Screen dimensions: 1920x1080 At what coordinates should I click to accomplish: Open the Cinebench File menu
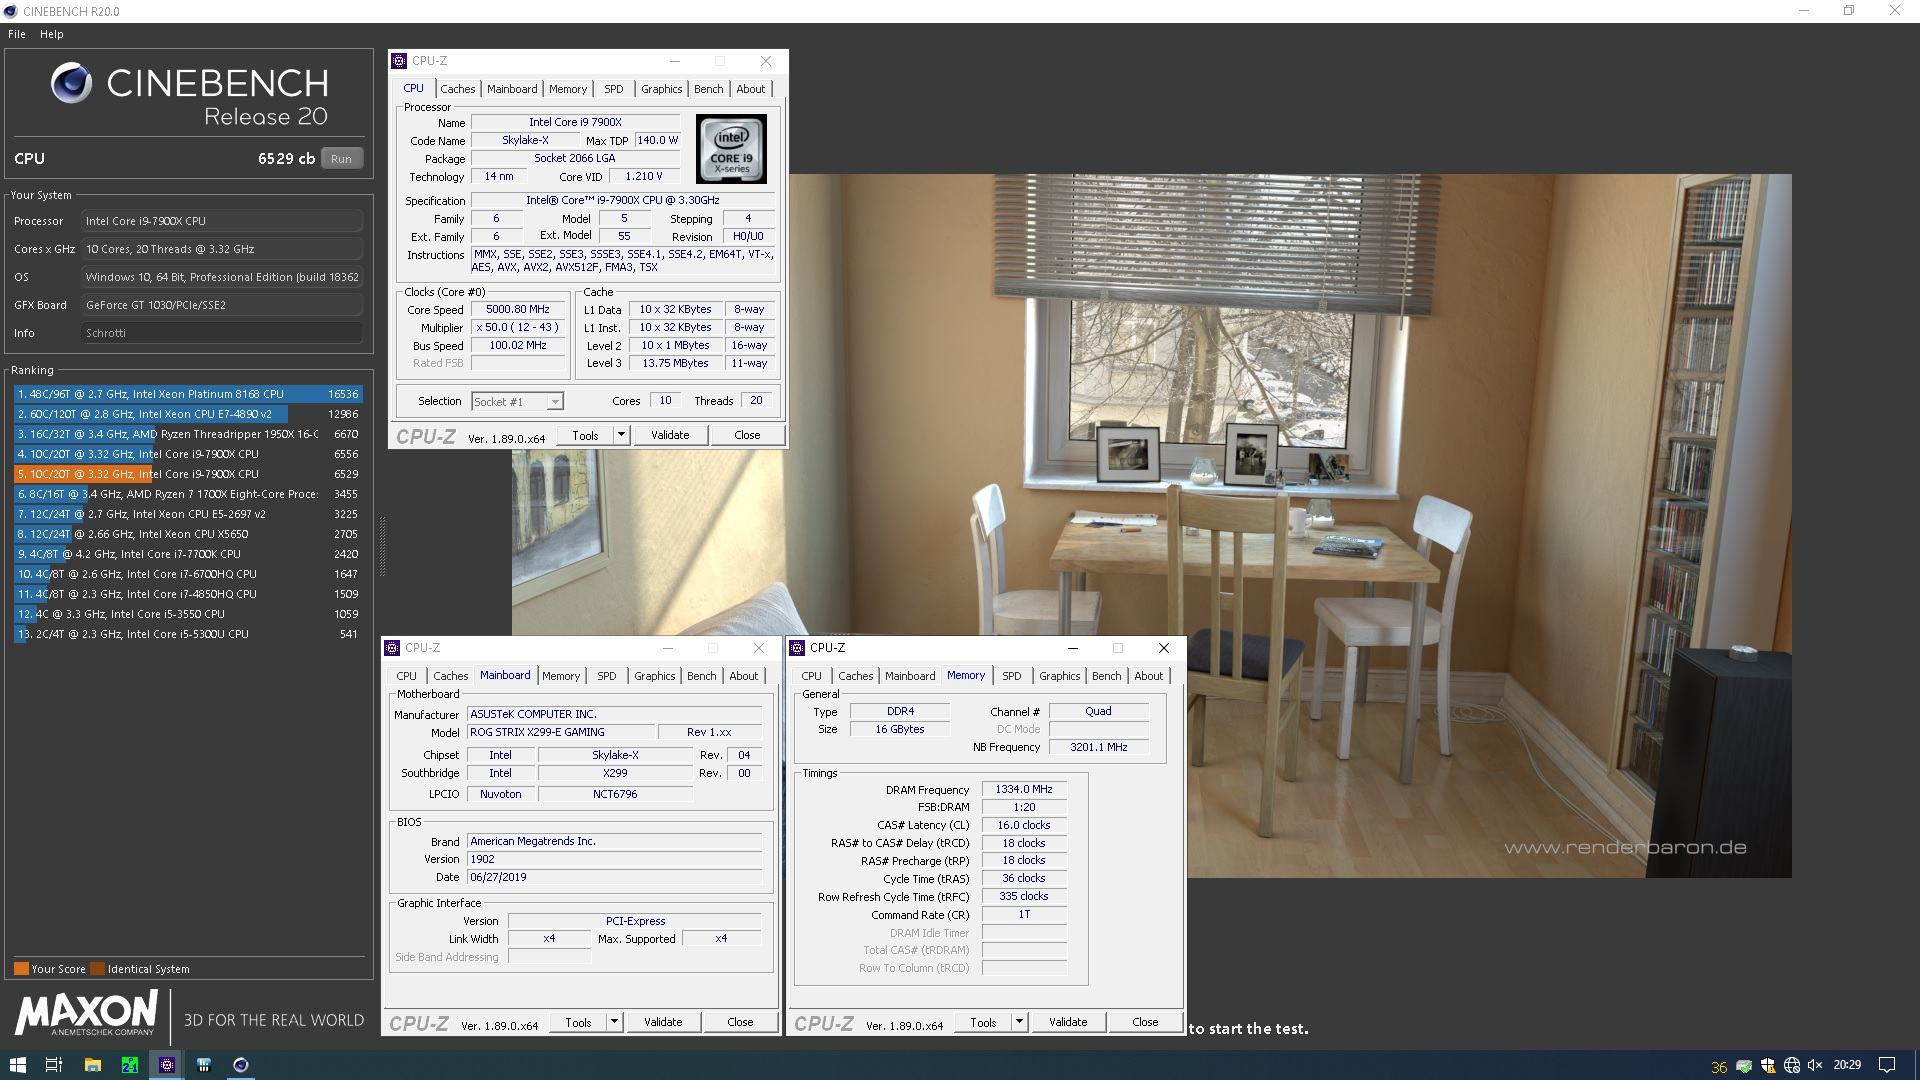(x=17, y=34)
